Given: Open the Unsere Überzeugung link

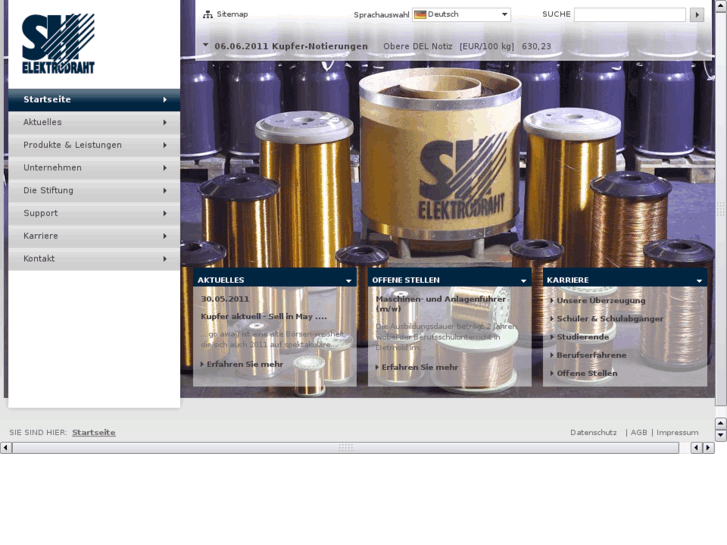Looking at the screenshot, I should coord(601,301).
